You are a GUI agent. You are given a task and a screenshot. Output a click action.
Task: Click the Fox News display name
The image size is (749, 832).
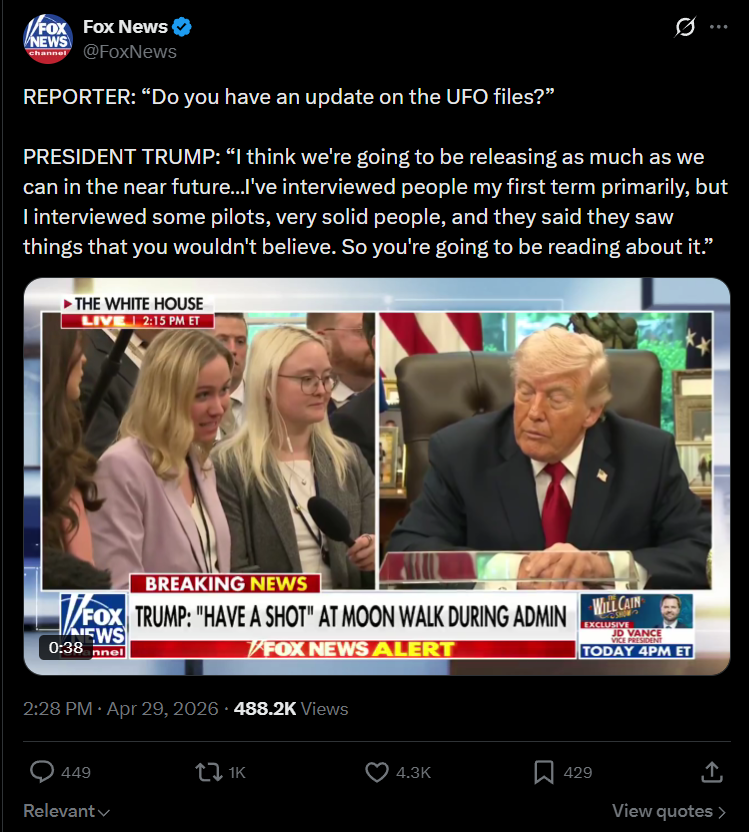(x=125, y=27)
